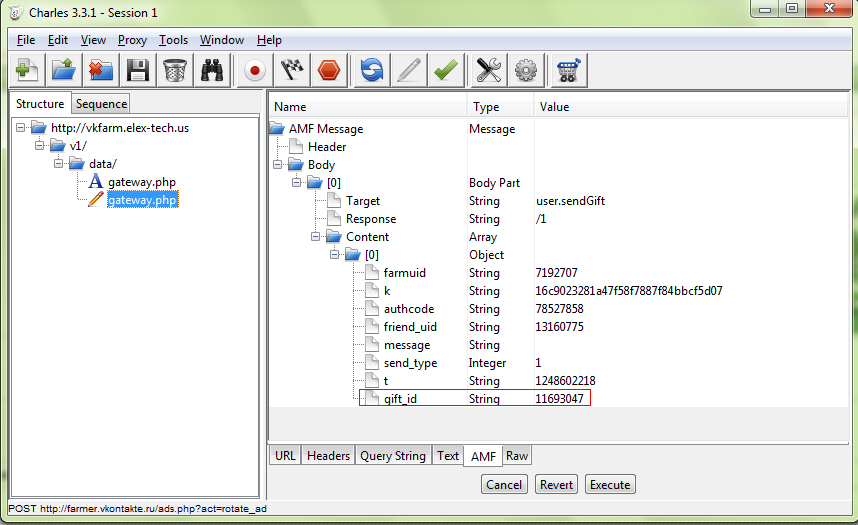Click the Repeat request blue arrows icon
Viewport: 858px width, 525px height.
(372, 70)
